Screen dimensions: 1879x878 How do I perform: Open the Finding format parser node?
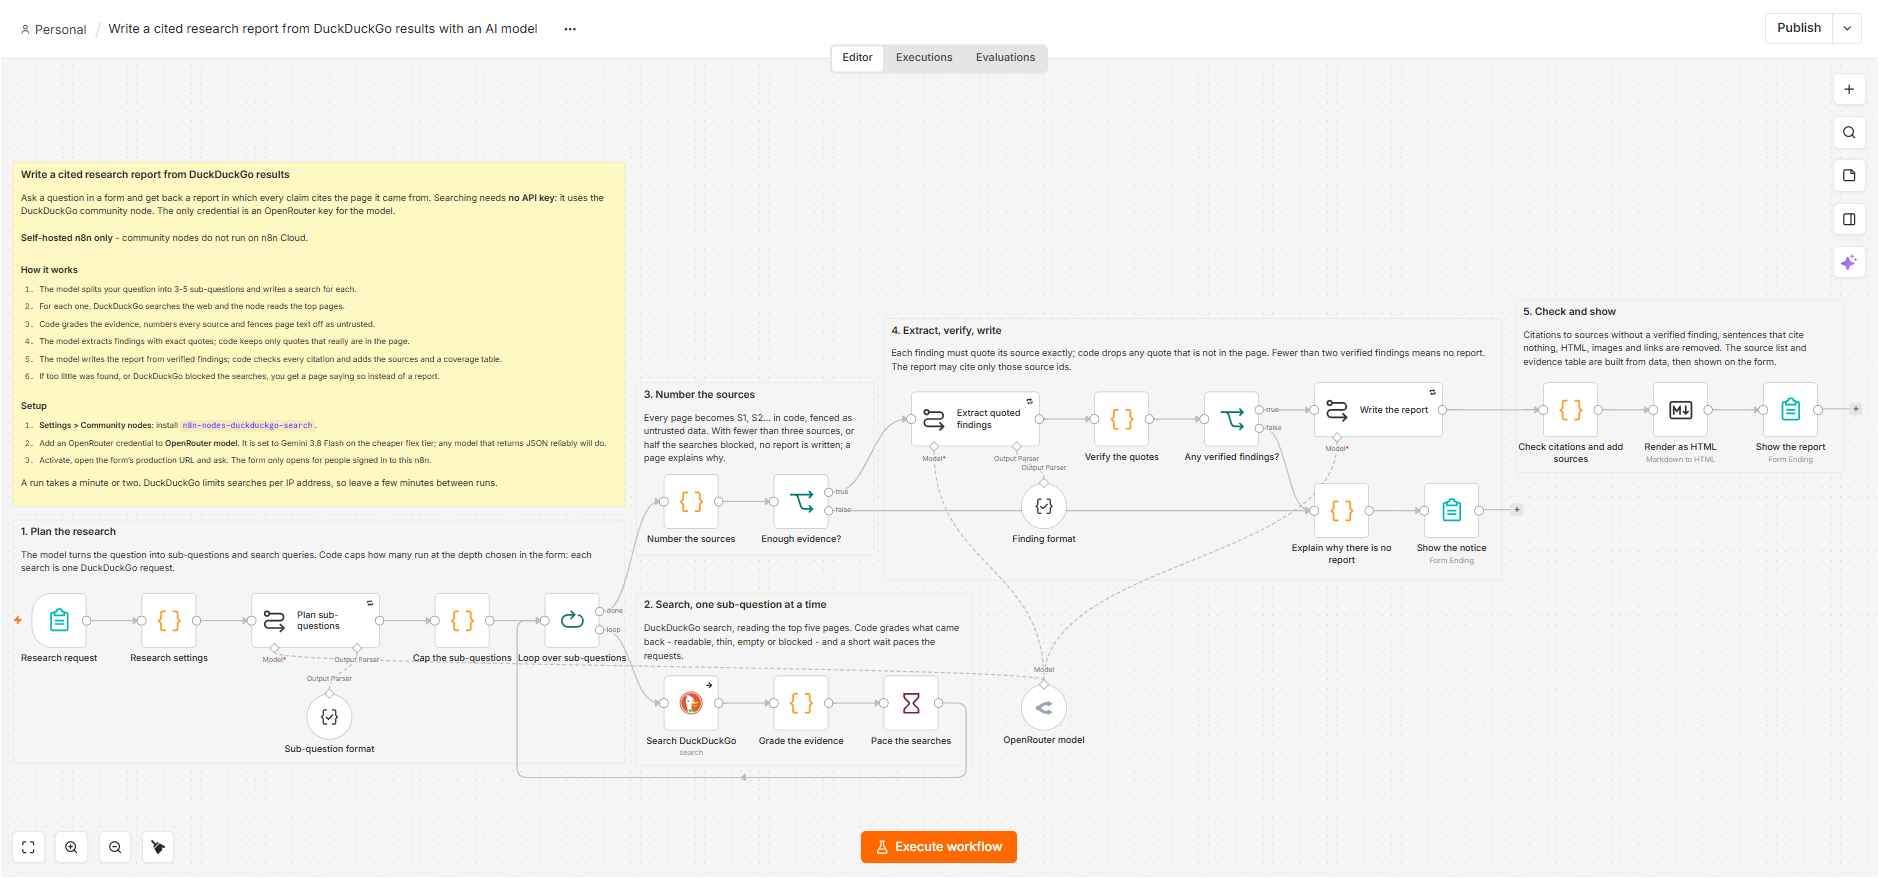[1044, 506]
